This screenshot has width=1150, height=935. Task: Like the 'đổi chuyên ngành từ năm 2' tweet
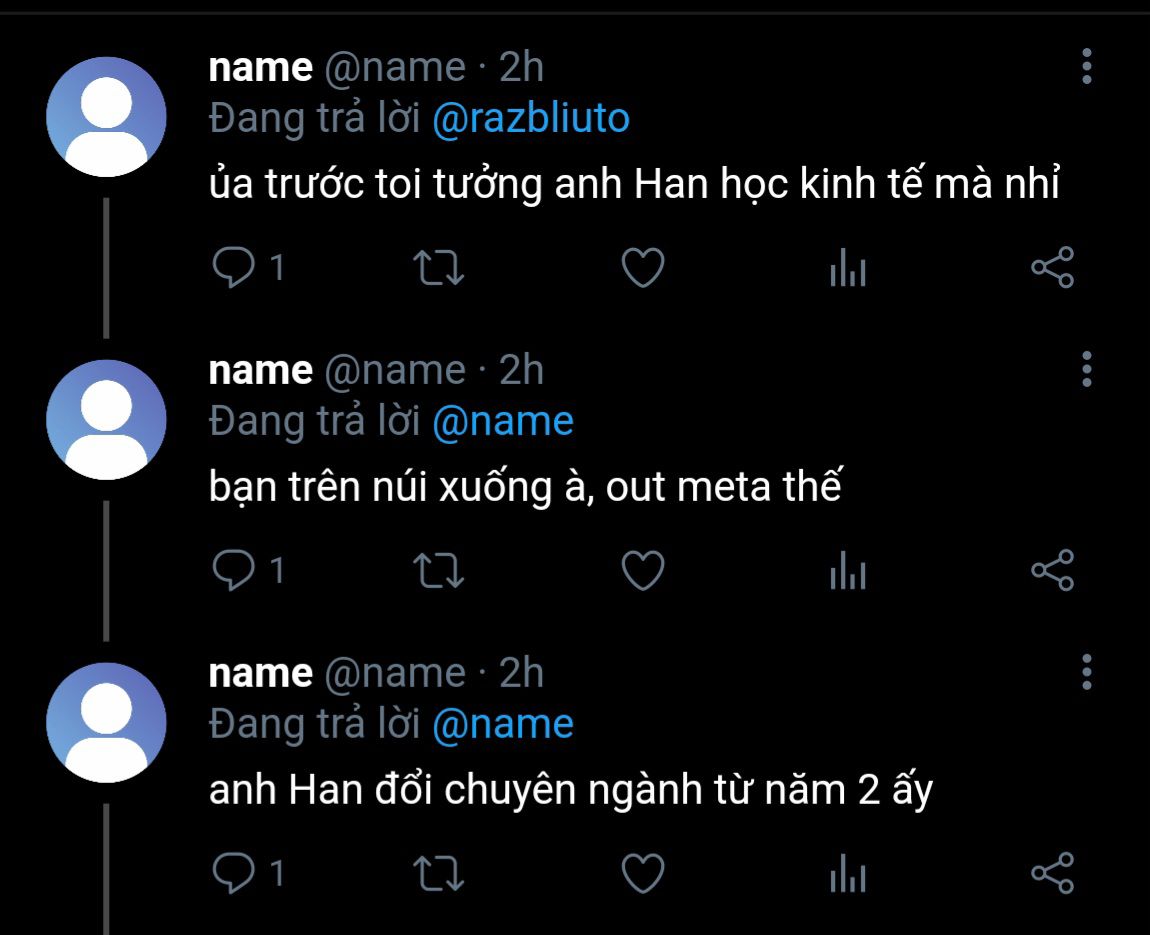click(x=643, y=873)
